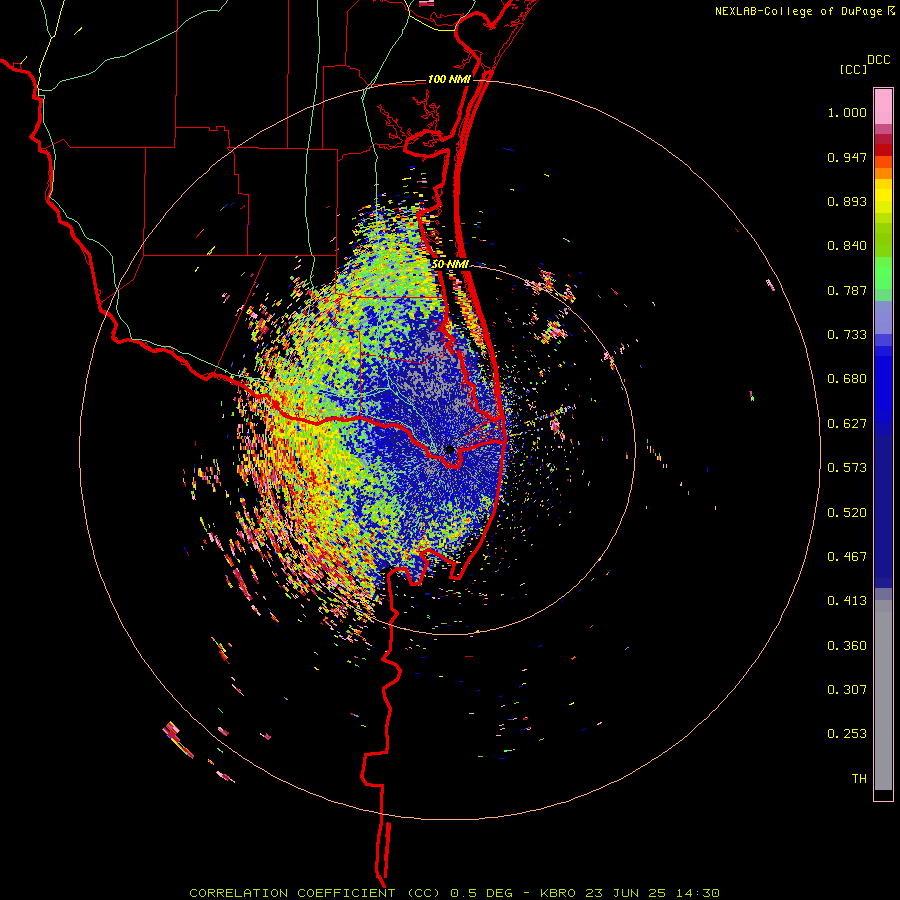
Task: Click the 0.680 scale value
Action: point(847,379)
